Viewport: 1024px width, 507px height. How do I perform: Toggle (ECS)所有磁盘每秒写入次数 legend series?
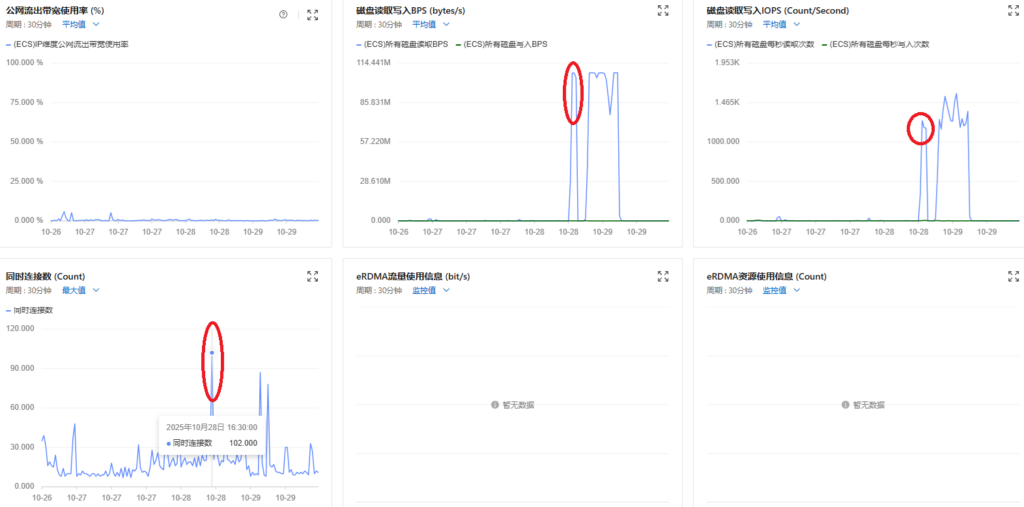tap(875, 44)
